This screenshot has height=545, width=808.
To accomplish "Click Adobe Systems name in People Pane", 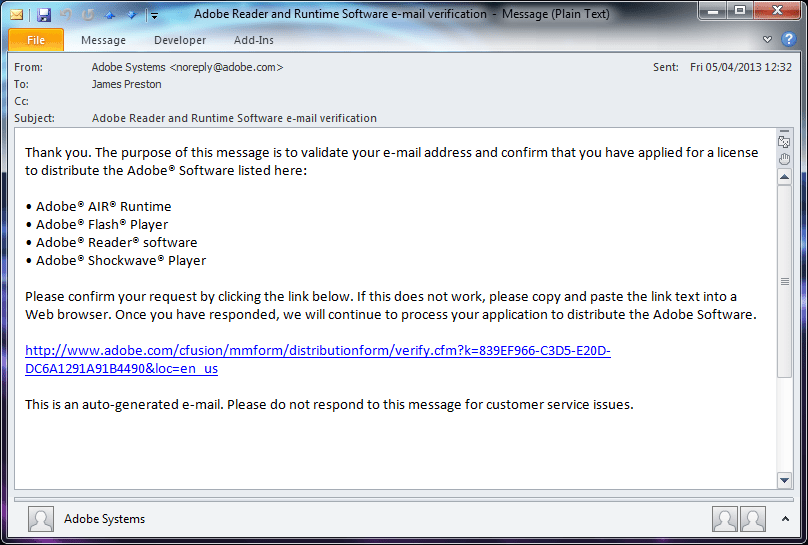I will click(104, 519).
